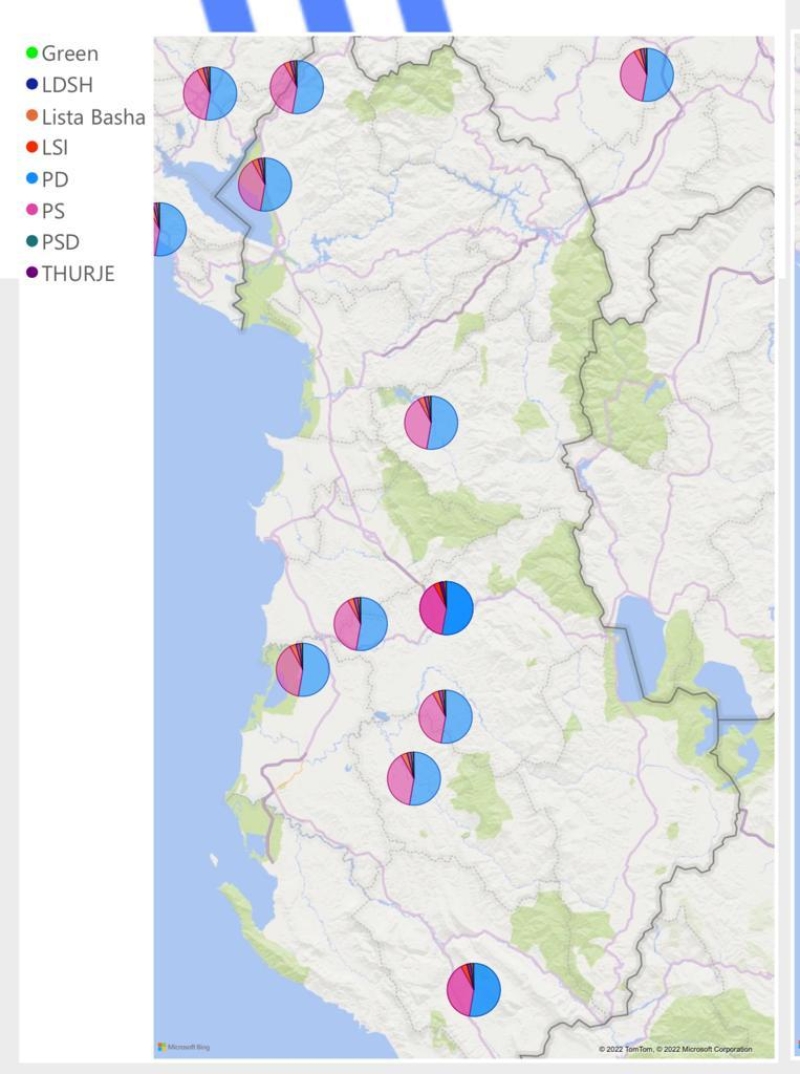Image resolution: width=800 pixels, height=1074 pixels.
Task: Select the pie chart beside the northwestern lake
Action: coord(265,184)
